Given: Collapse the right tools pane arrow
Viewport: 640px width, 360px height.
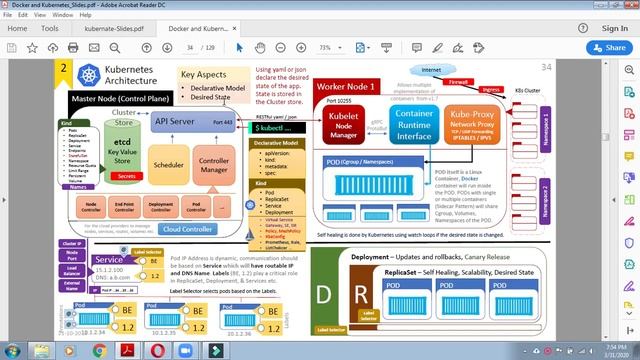Looking at the screenshot, I should [x=613, y=200].
